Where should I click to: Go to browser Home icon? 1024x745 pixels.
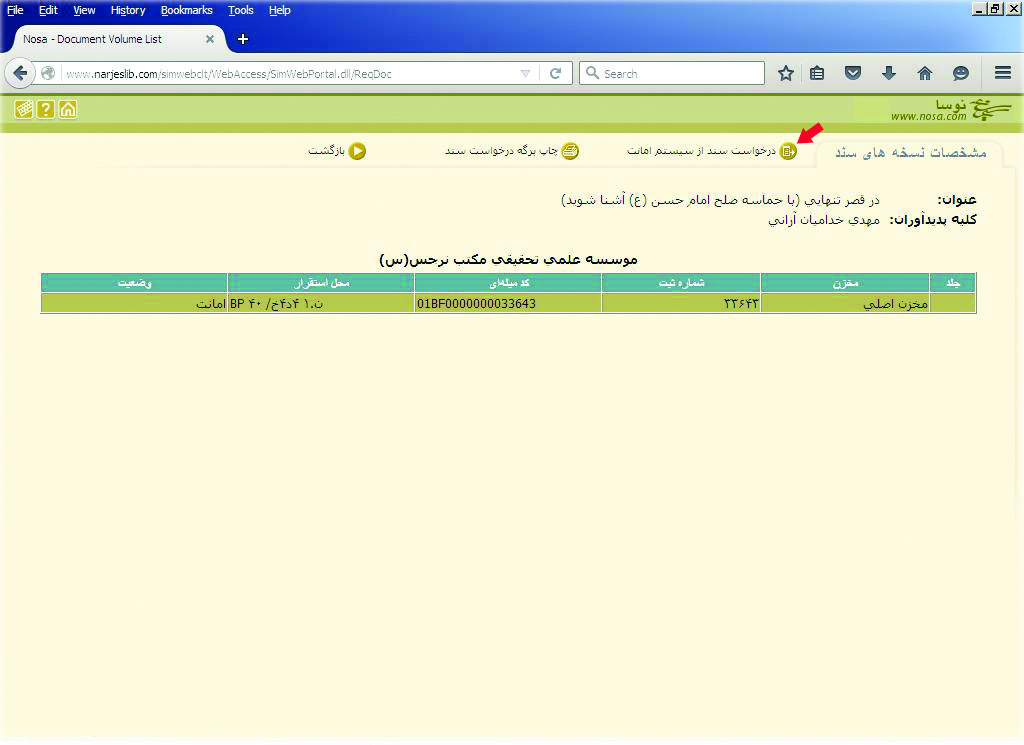pyautogui.click(x=925, y=73)
